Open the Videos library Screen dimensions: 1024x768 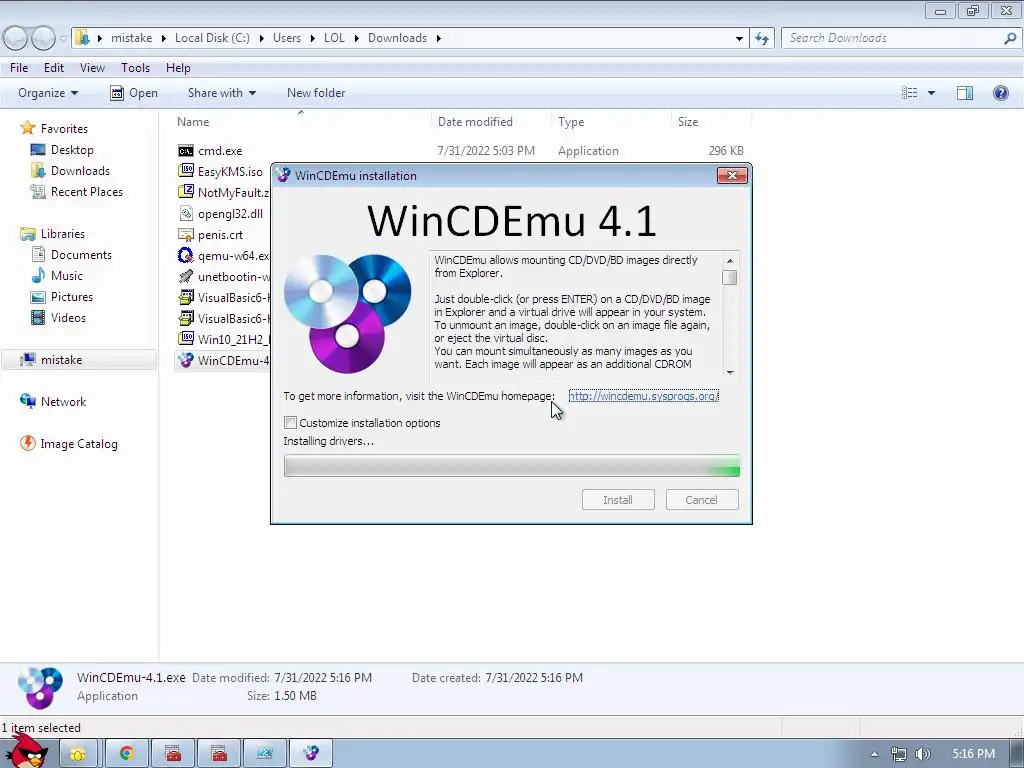(x=68, y=317)
